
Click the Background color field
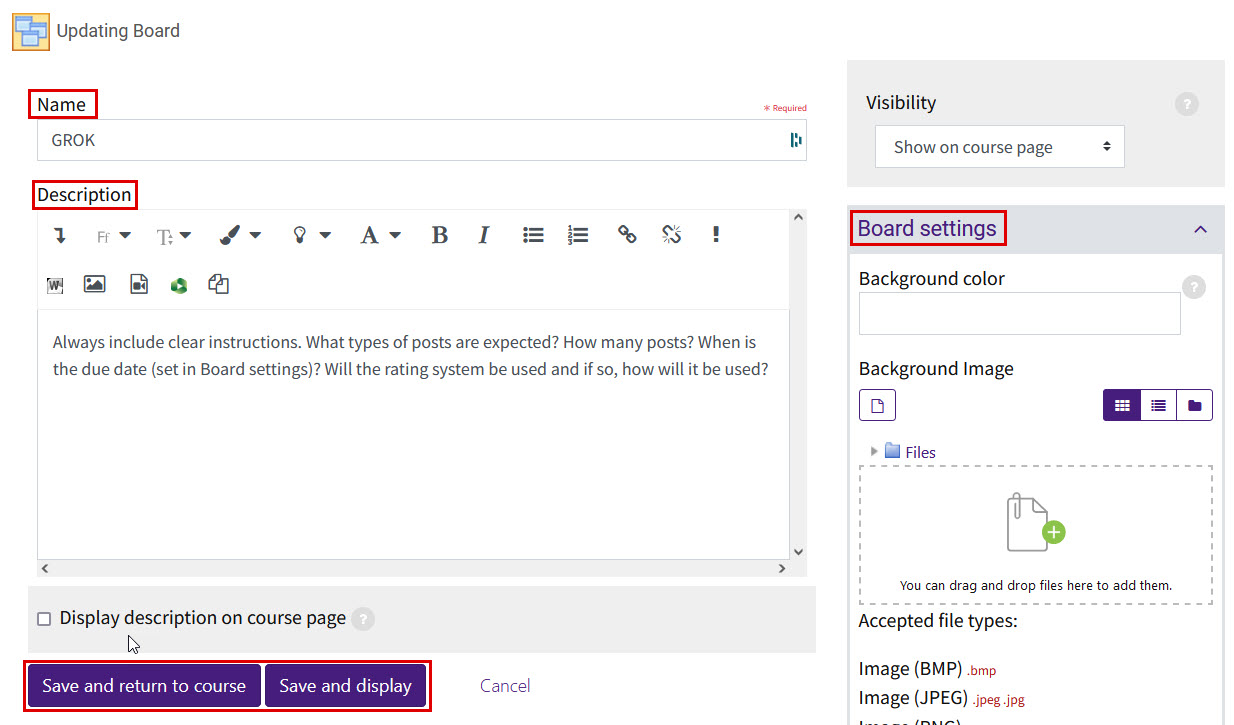pos(1018,313)
